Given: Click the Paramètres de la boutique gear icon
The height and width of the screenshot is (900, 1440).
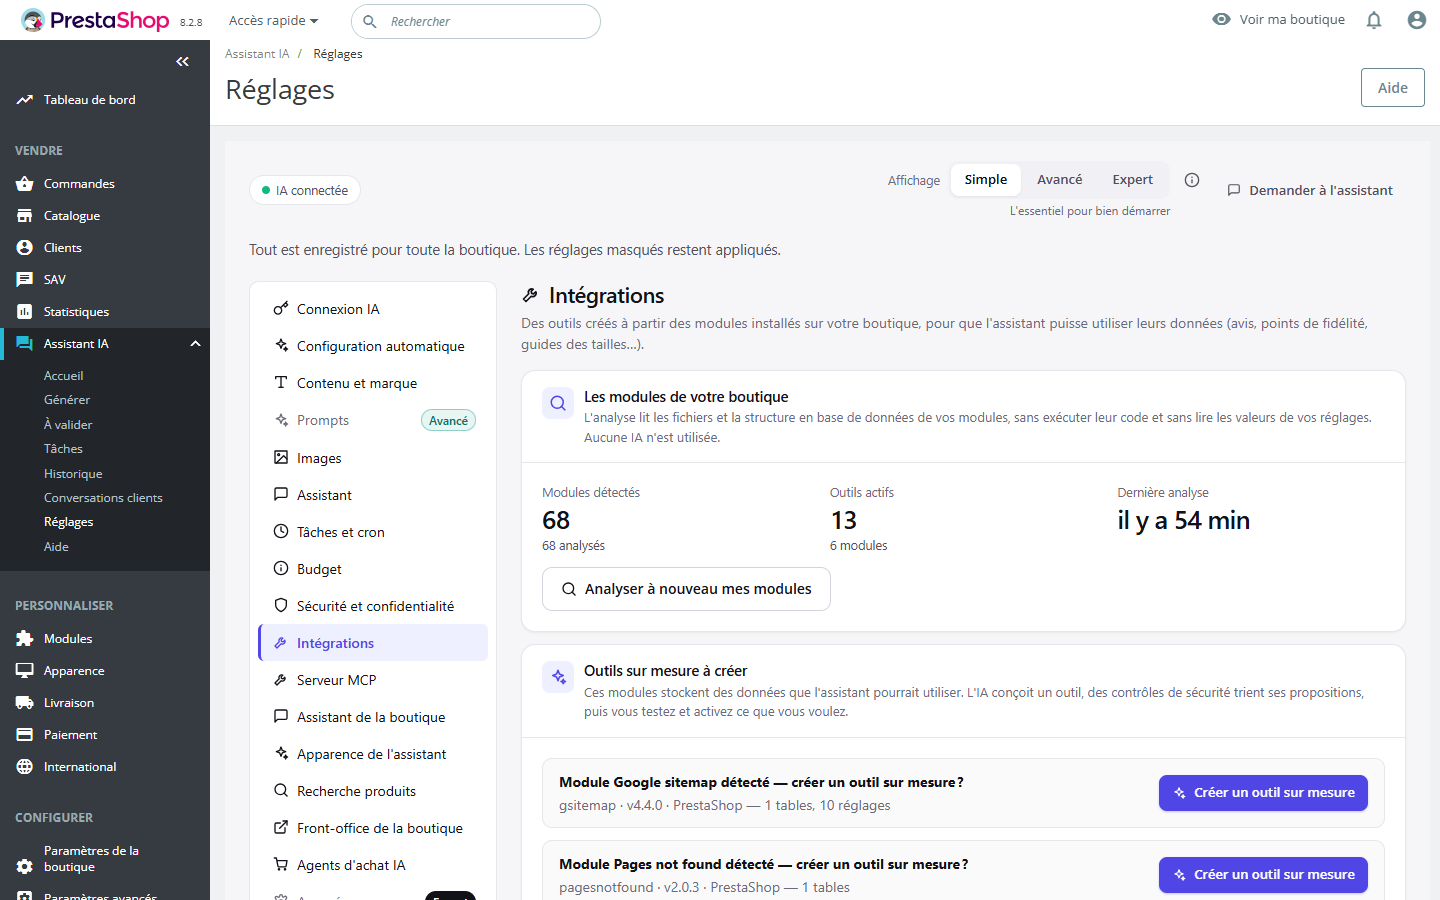Looking at the screenshot, I should [25, 866].
